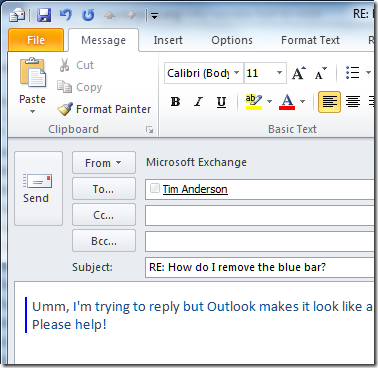This screenshot has width=378, height=368.
Task: Click Grow Font icon
Action: (x=298, y=73)
